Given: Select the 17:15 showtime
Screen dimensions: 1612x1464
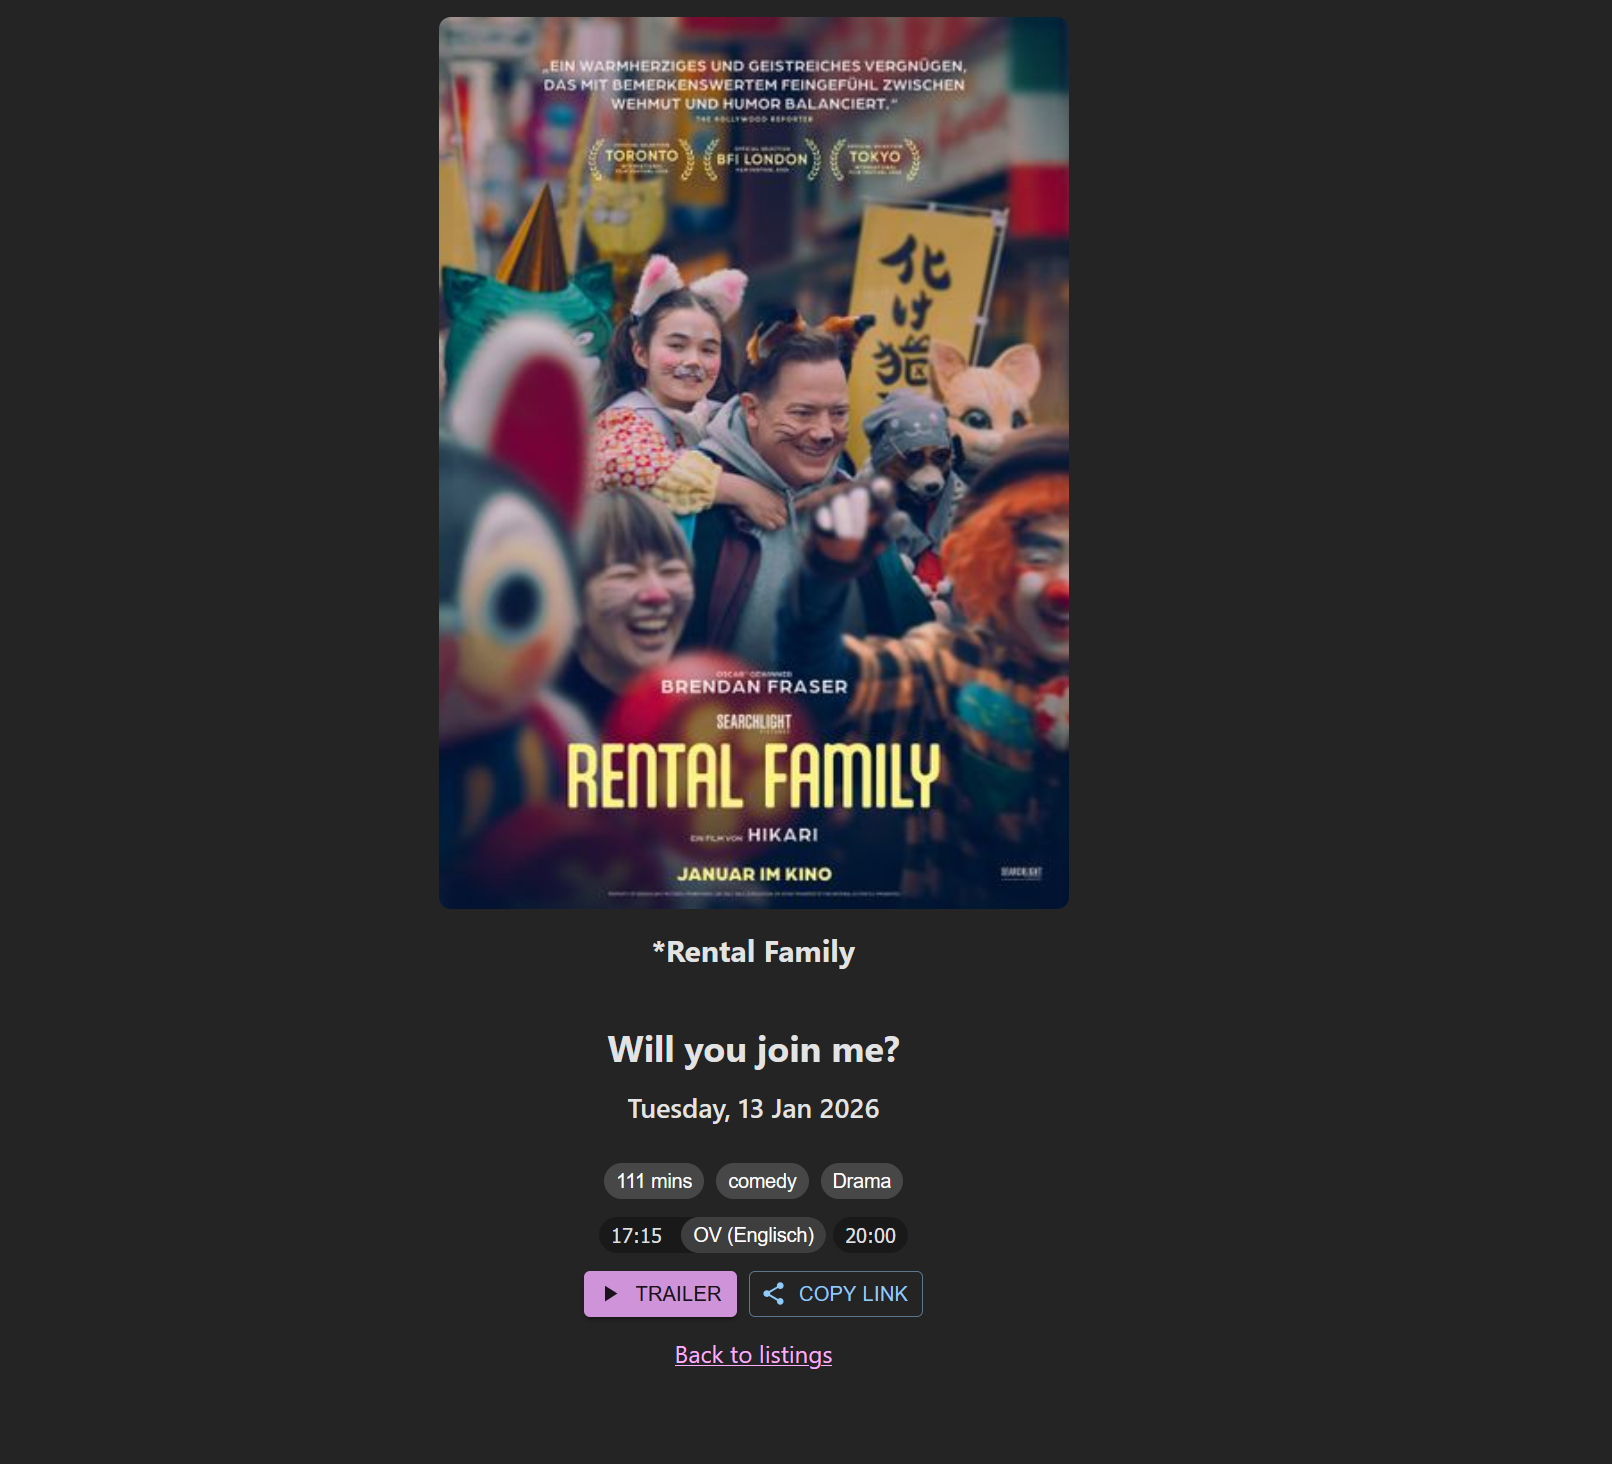Looking at the screenshot, I should [636, 1236].
